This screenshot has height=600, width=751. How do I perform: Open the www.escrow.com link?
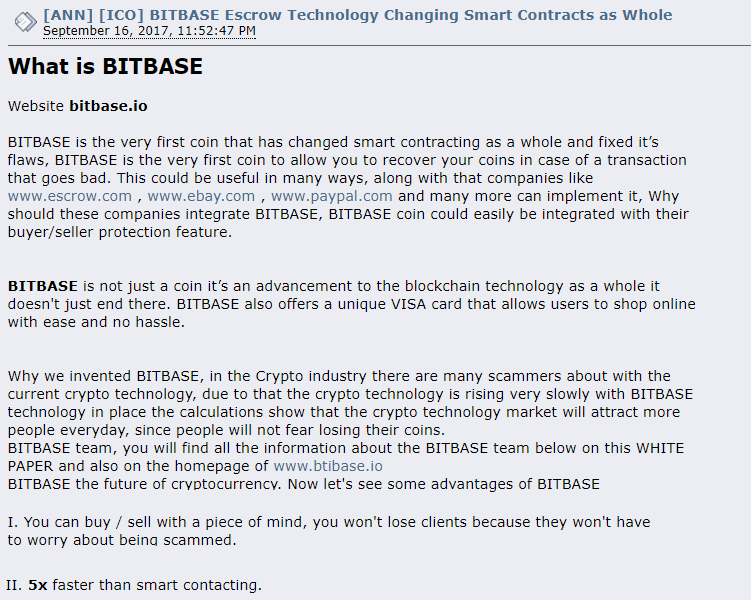69,196
